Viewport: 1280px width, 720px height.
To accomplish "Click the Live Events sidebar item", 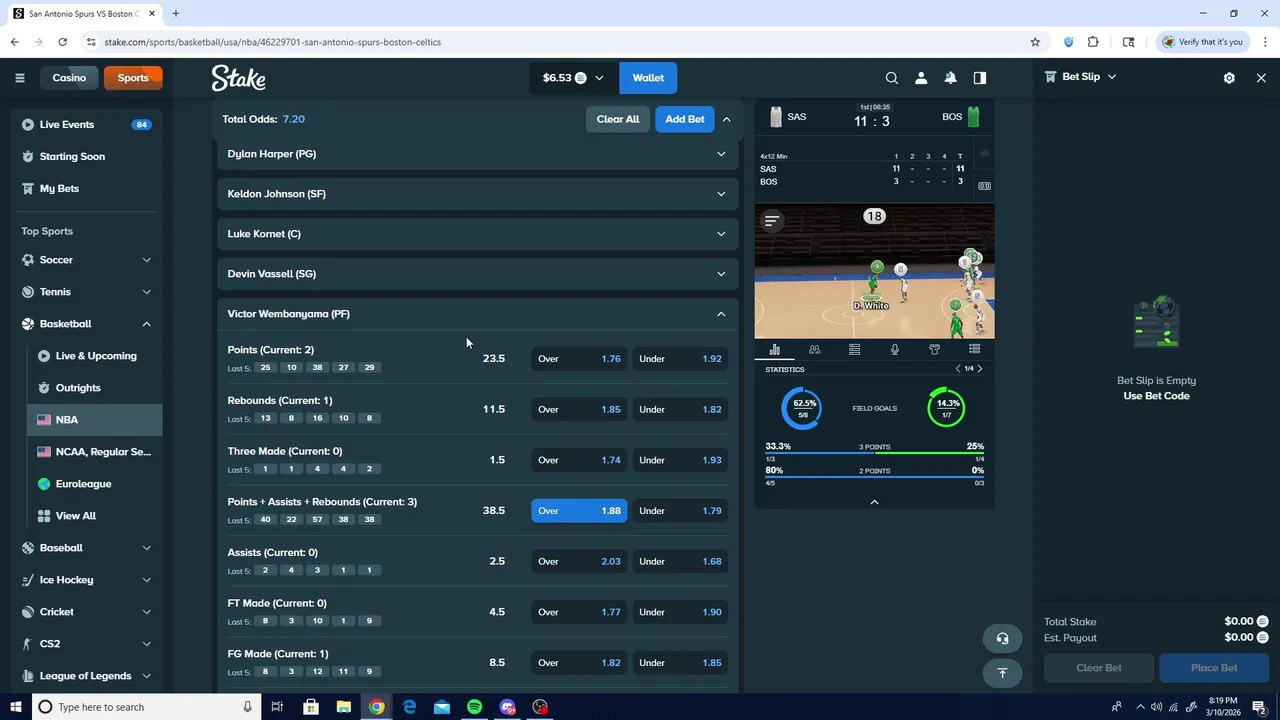I will [x=86, y=124].
